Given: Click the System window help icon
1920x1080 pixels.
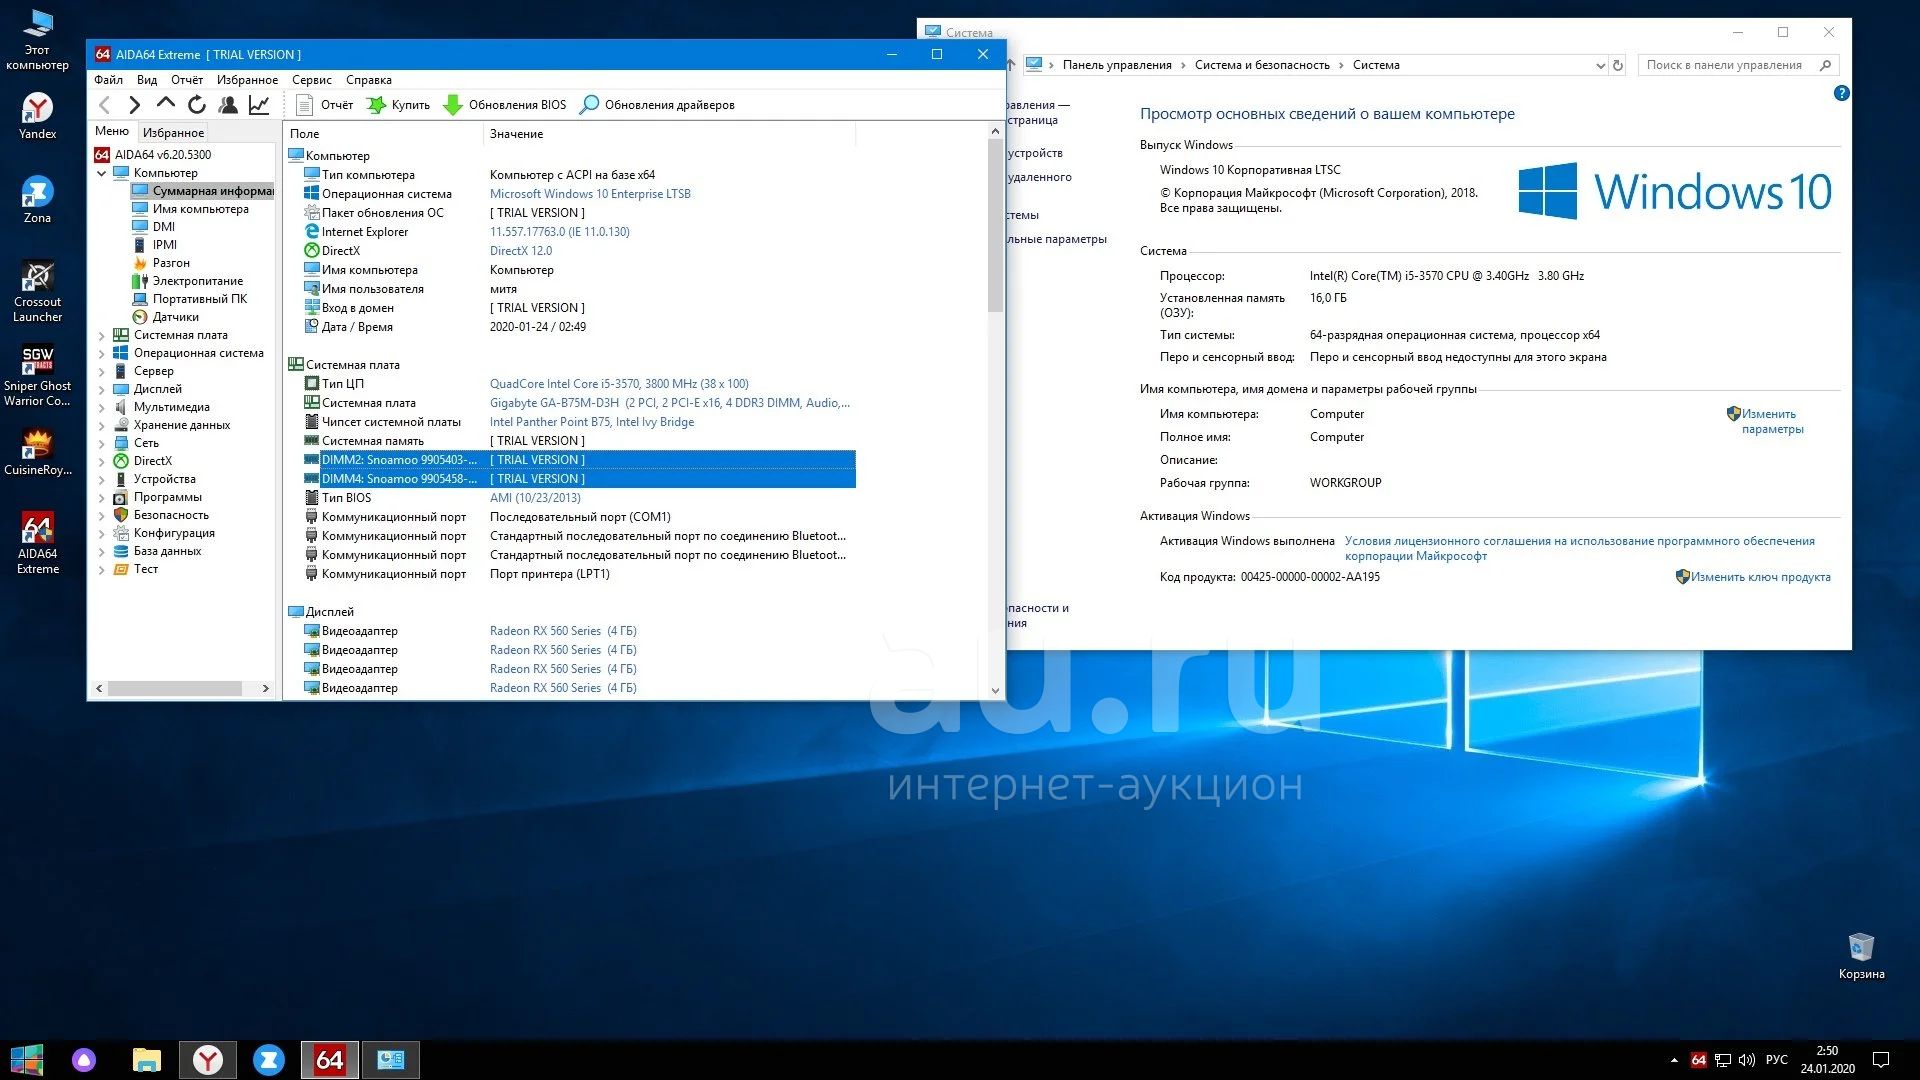Looking at the screenshot, I should click(x=1841, y=93).
